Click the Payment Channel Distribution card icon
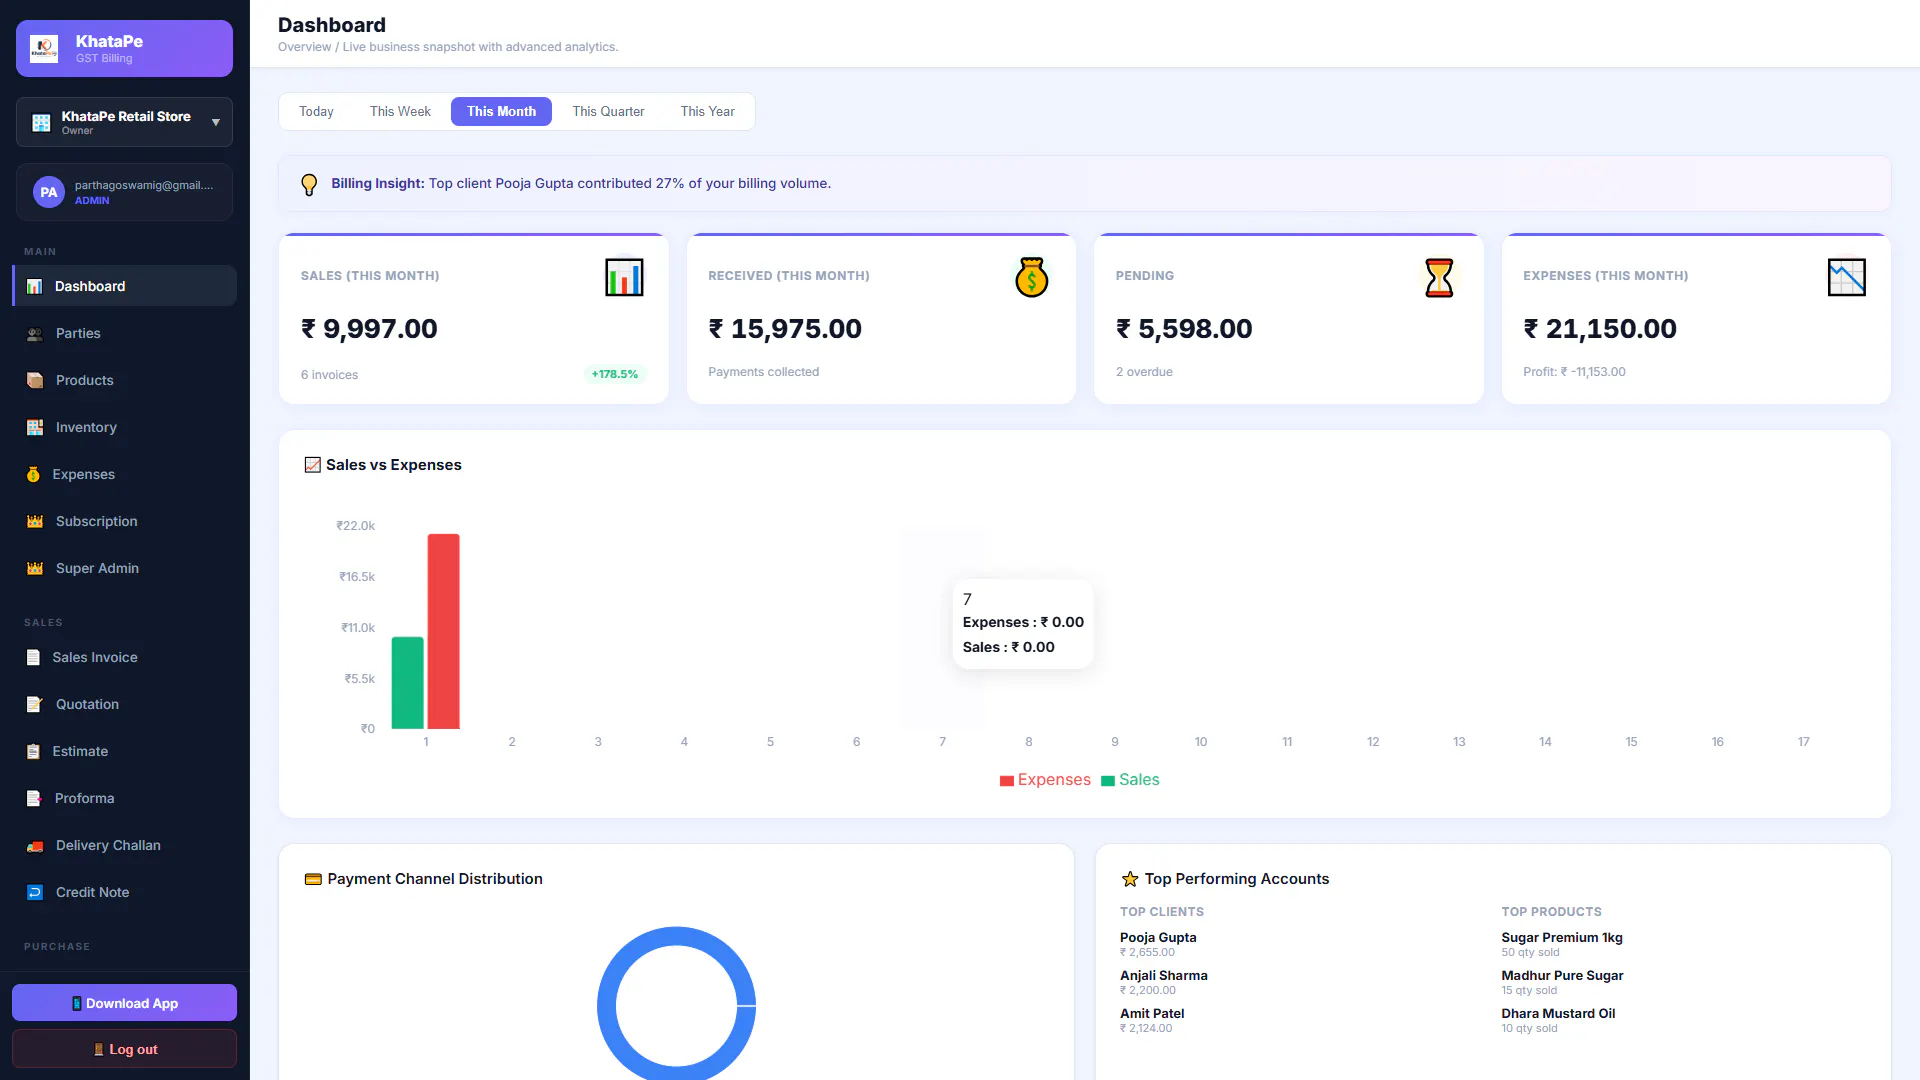 point(313,879)
